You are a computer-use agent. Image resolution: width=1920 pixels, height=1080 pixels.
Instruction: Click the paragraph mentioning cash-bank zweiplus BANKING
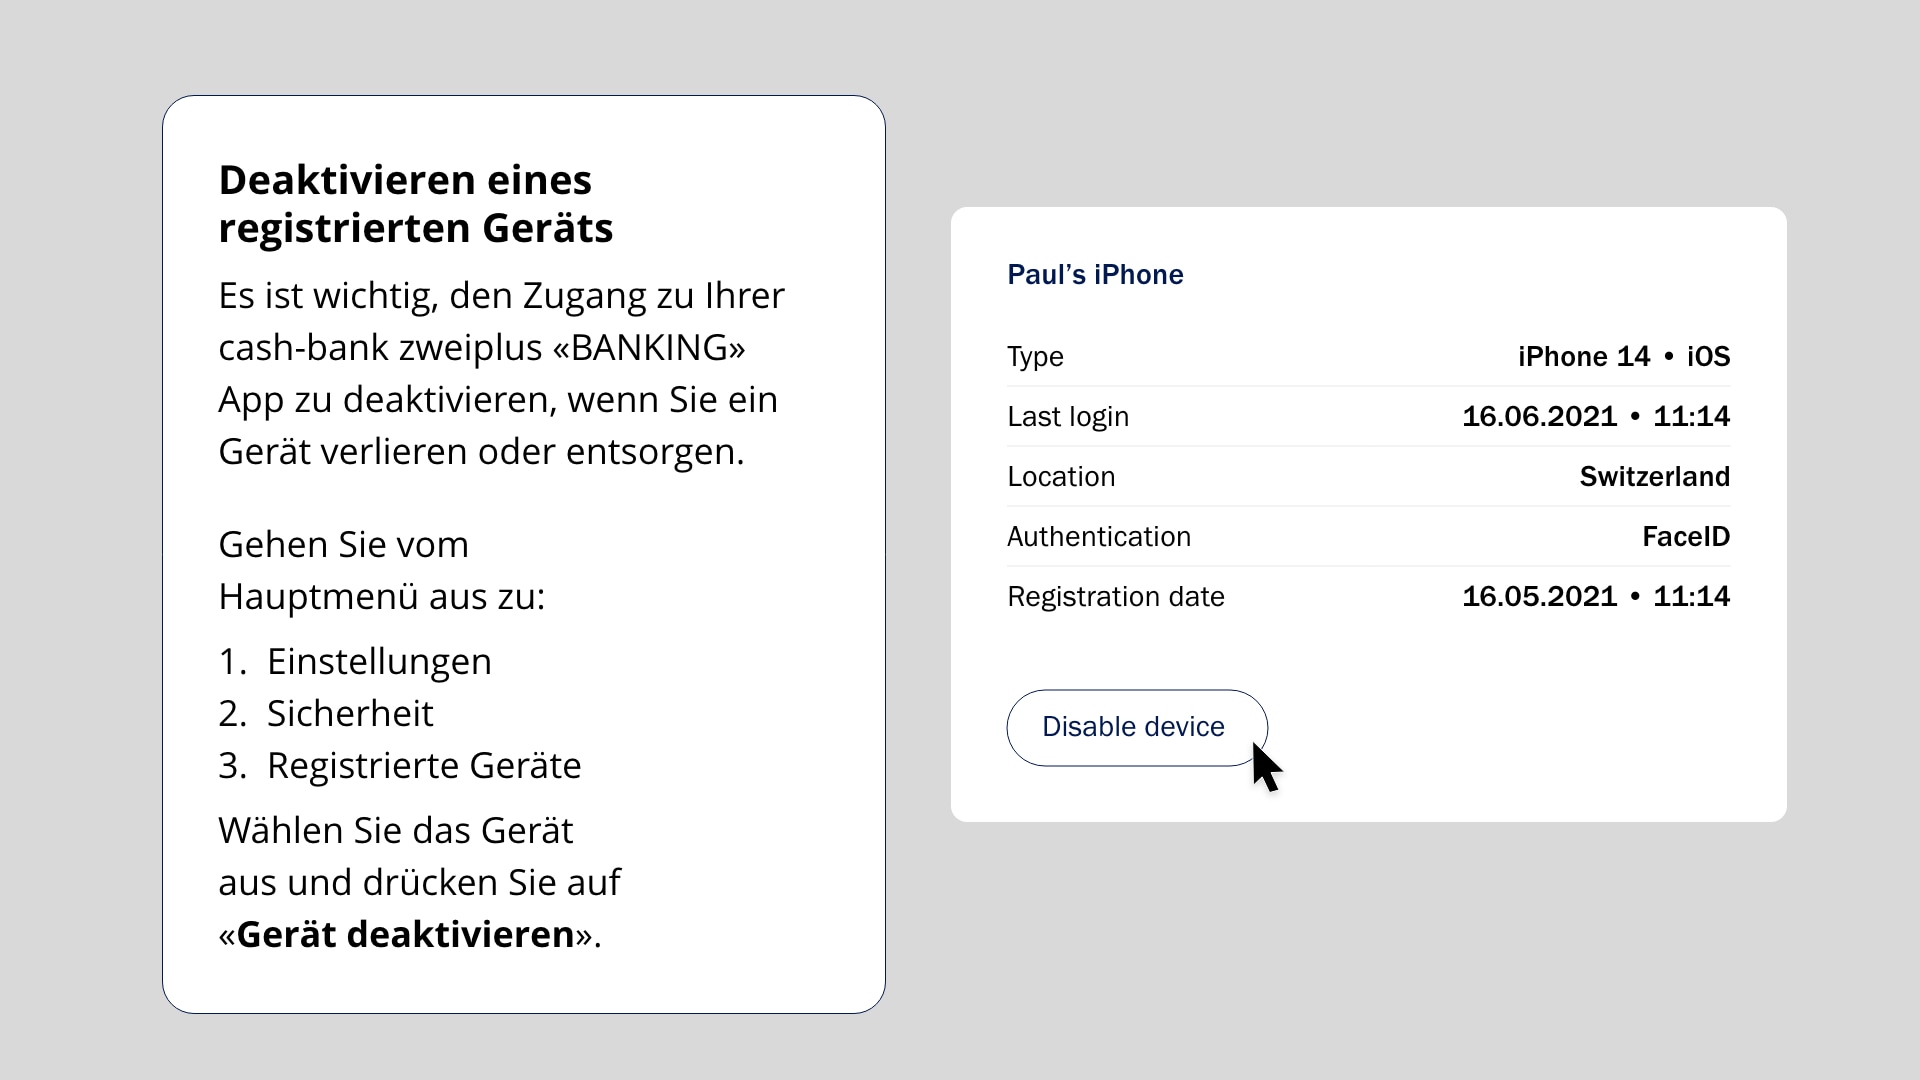pos(502,374)
